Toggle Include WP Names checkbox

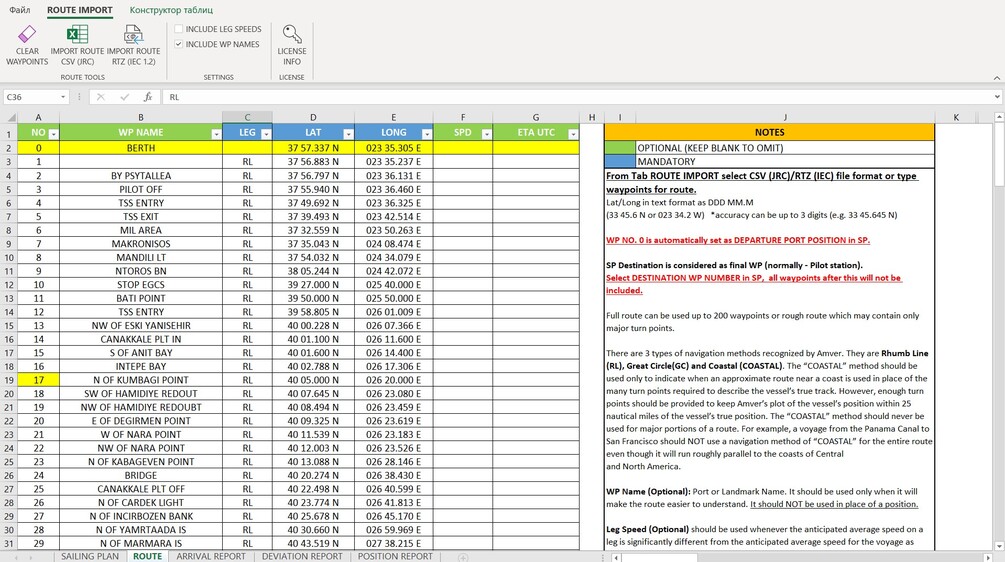[179, 44]
